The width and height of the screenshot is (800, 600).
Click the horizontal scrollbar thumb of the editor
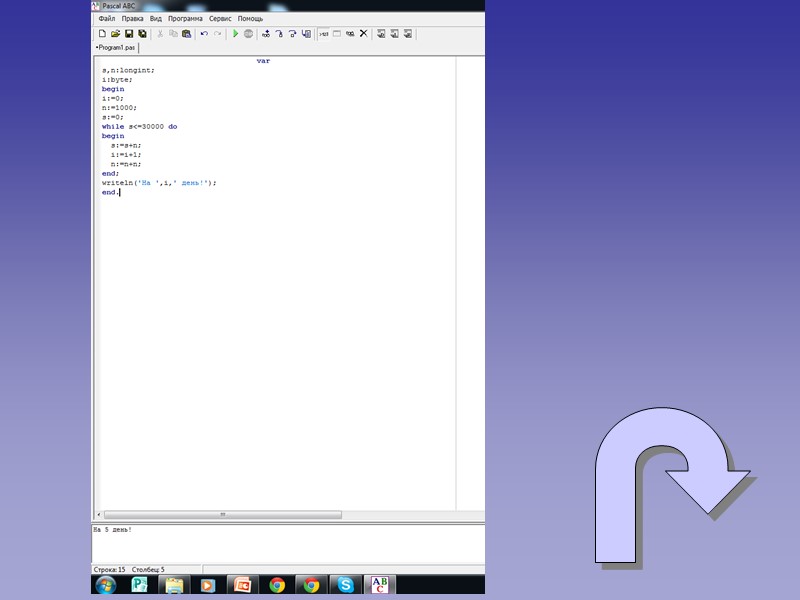222,515
